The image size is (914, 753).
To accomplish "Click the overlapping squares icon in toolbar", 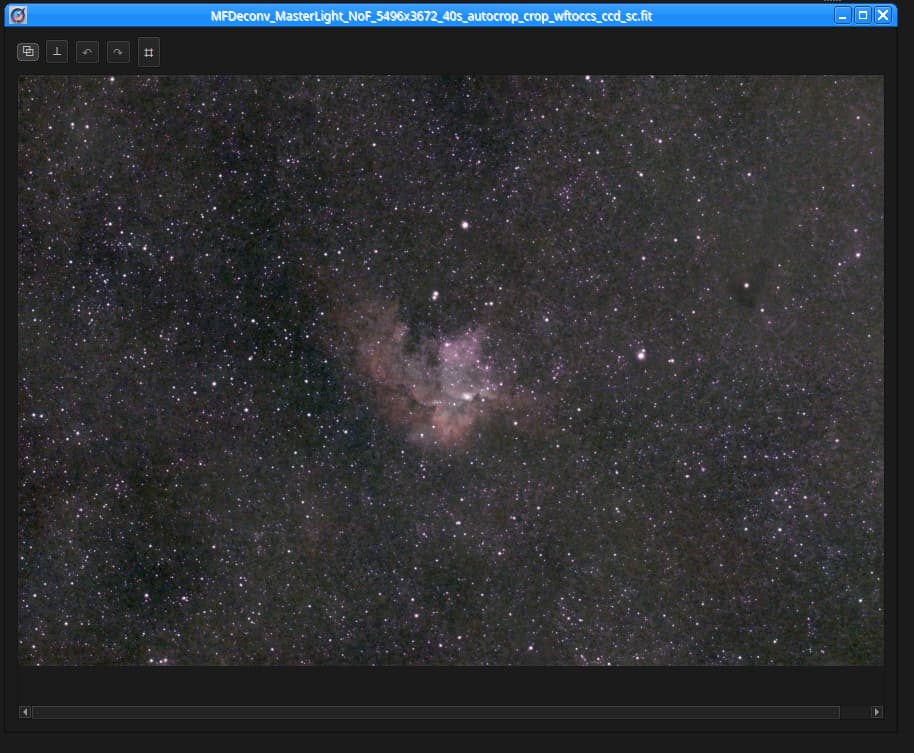I will tap(28, 52).
